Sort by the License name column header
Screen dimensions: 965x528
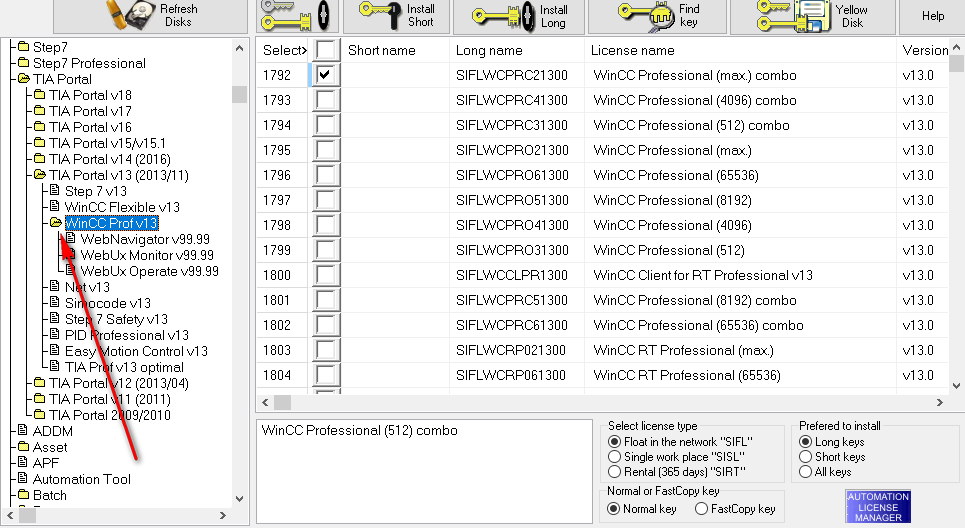[633, 50]
